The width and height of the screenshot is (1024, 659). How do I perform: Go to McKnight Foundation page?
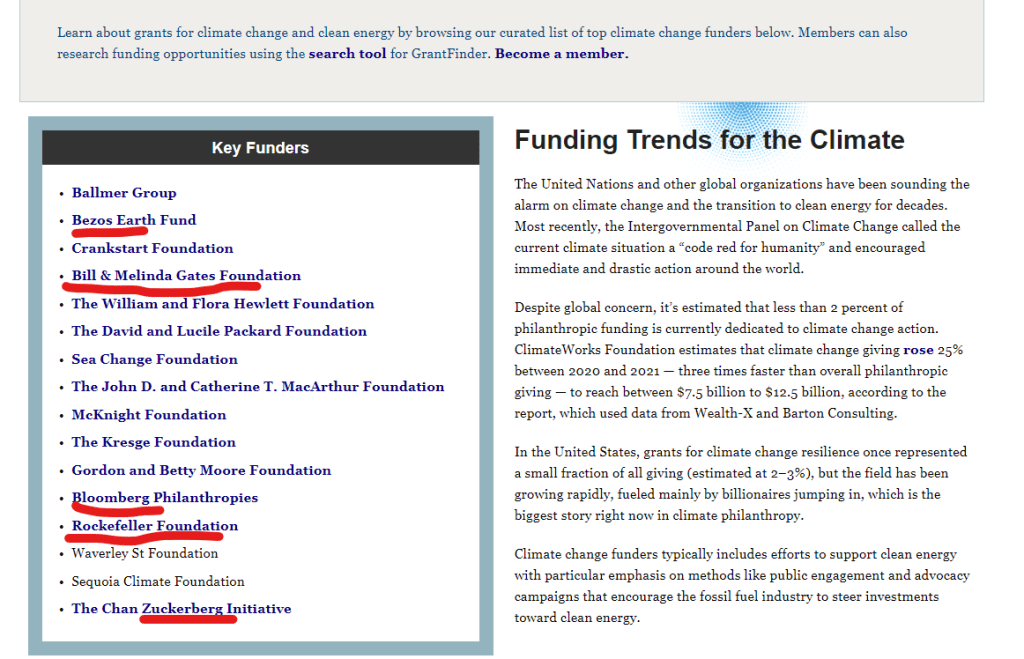pyautogui.click(x=149, y=415)
